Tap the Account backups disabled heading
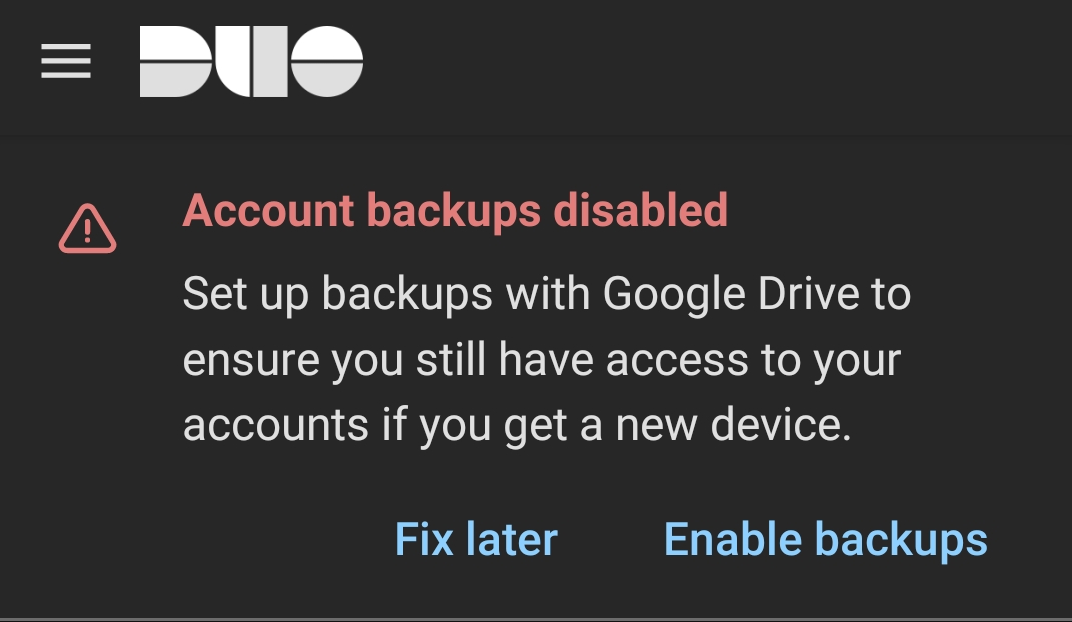1072x622 pixels. pos(457,211)
